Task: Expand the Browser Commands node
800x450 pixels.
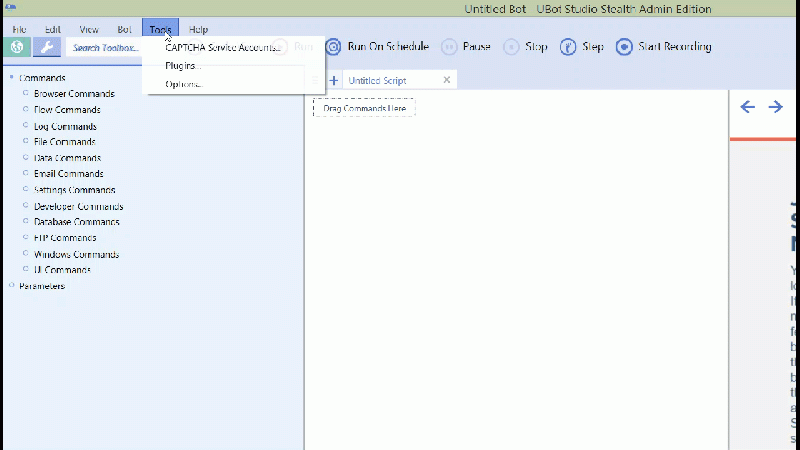Action: click(x=26, y=93)
